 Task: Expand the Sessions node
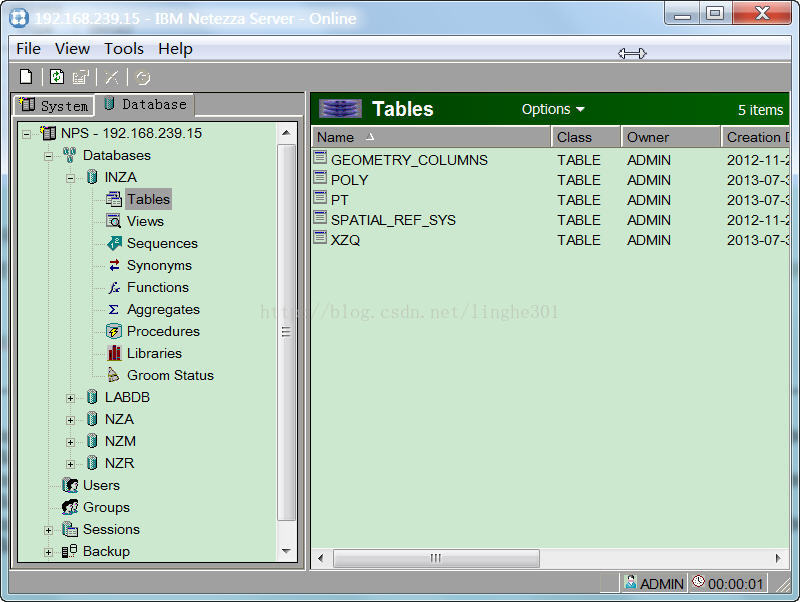pyautogui.click(x=48, y=531)
